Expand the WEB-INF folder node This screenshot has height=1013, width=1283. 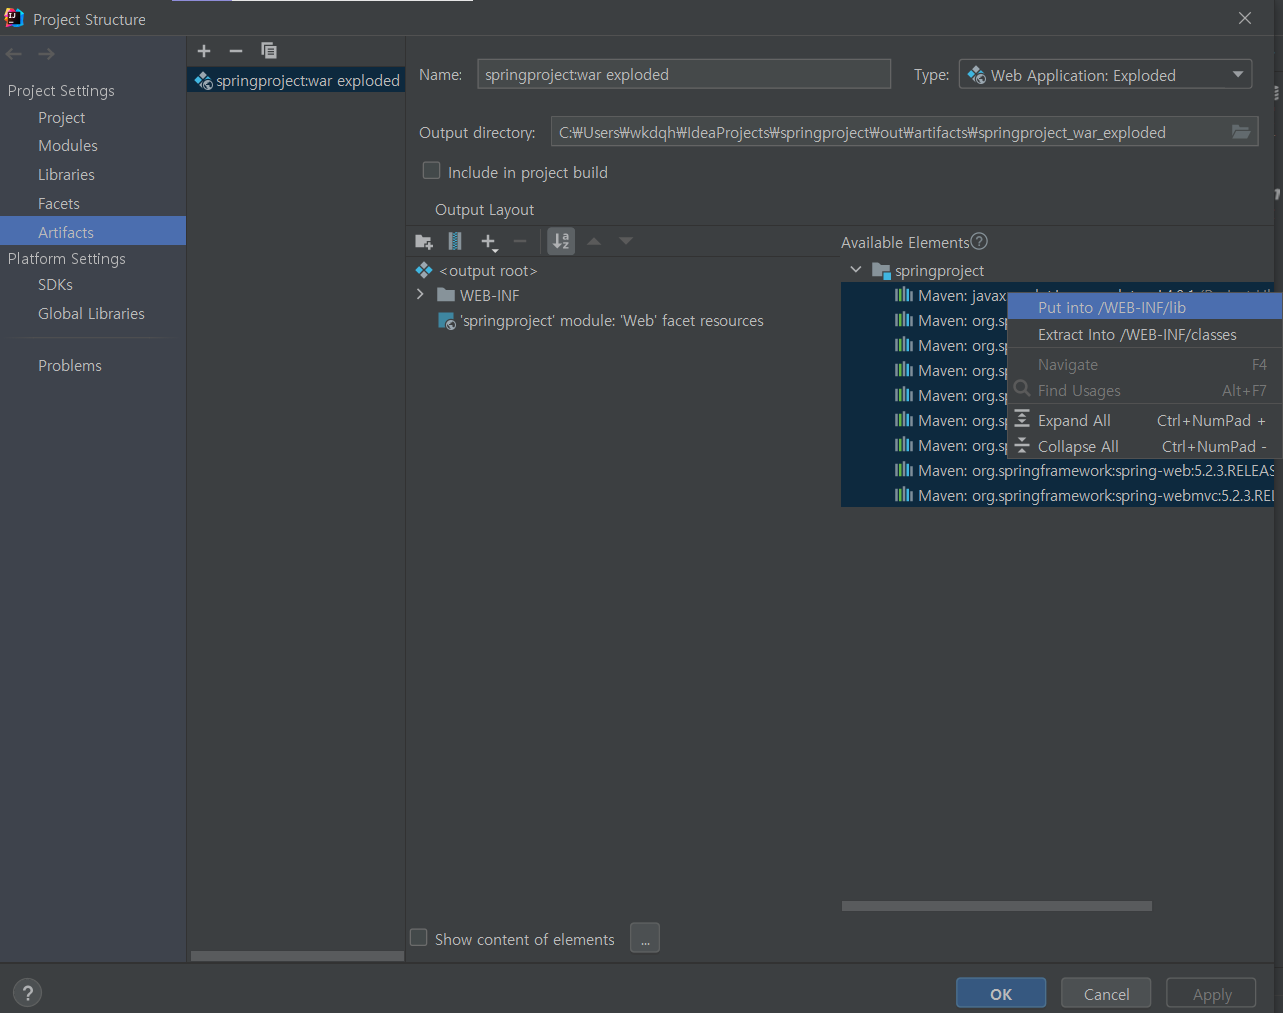[x=420, y=295]
